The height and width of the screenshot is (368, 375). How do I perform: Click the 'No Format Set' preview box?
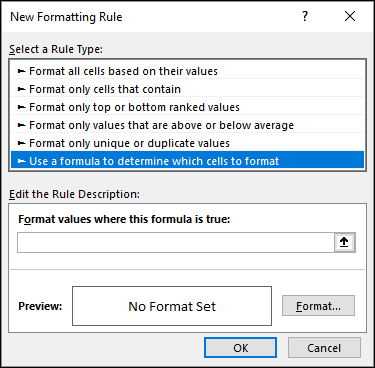[172, 306]
